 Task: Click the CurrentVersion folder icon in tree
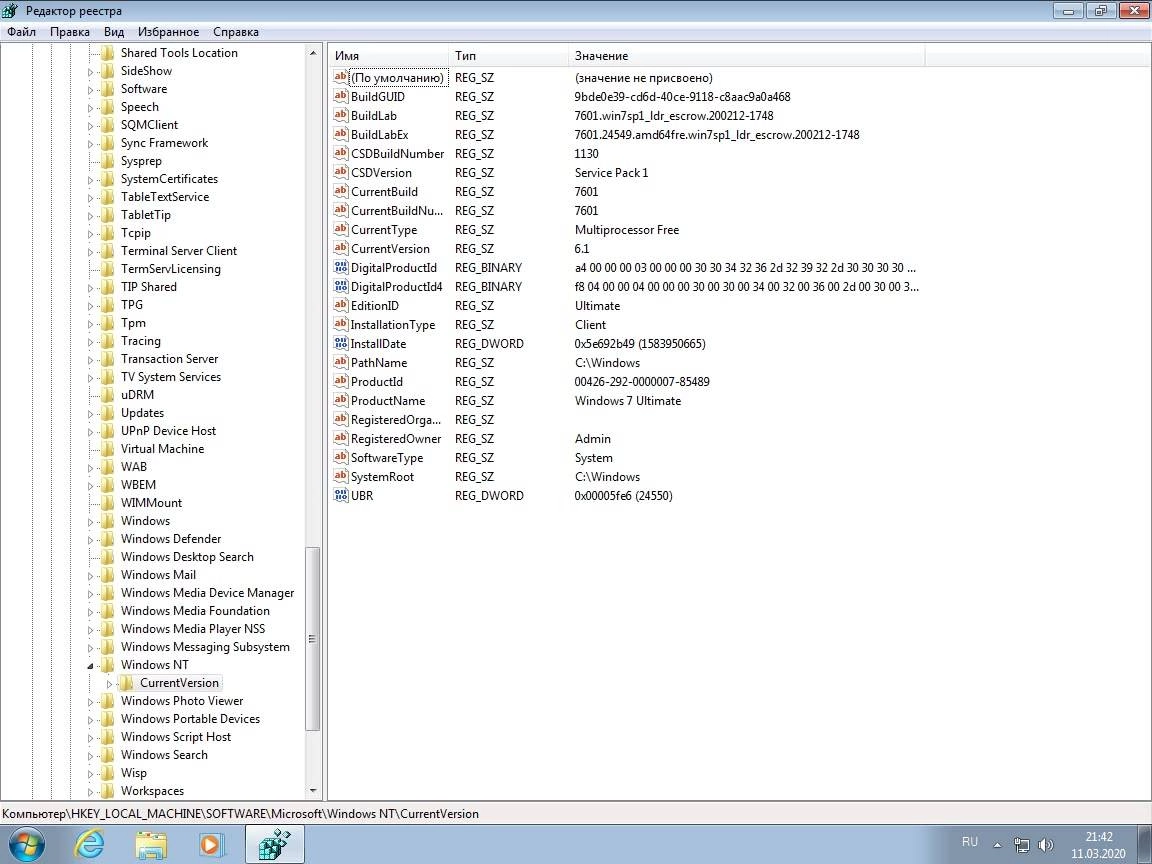(126, 683)
